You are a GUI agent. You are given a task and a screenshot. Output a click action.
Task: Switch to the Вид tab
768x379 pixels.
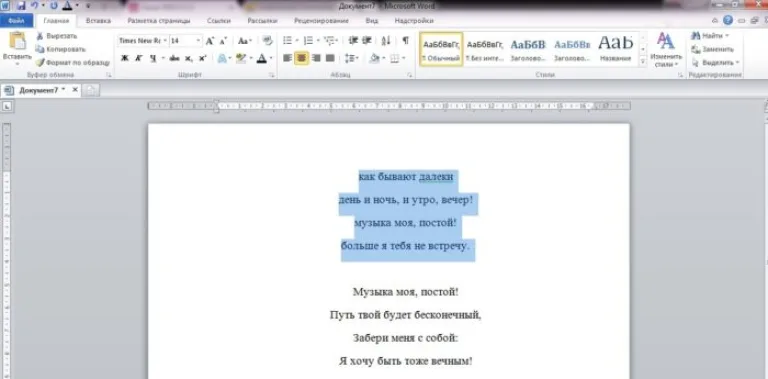[x=372, y=21]
